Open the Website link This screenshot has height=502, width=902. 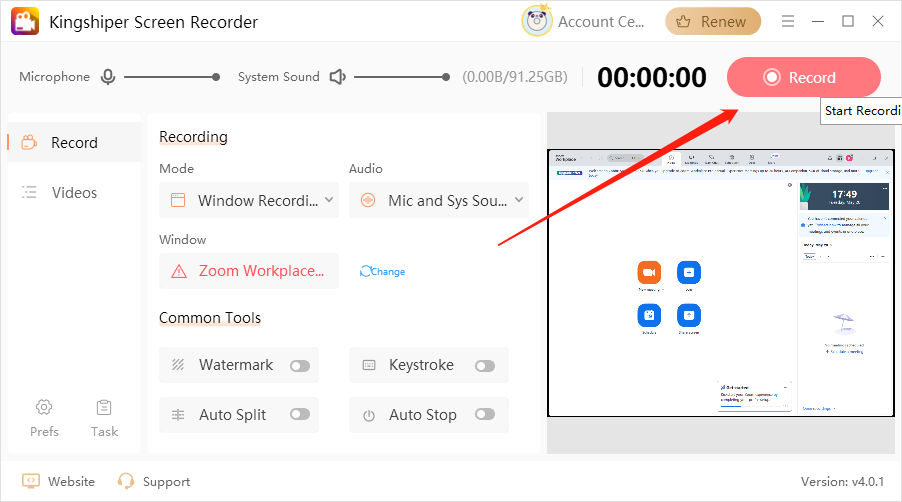pyautogui.click(x=59, y=481)
